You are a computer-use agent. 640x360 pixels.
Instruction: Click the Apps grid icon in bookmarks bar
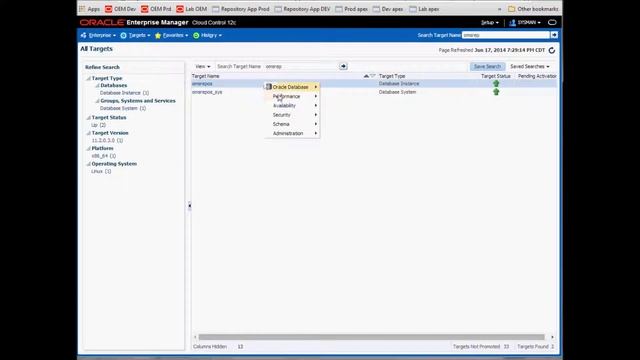(82, 9)
